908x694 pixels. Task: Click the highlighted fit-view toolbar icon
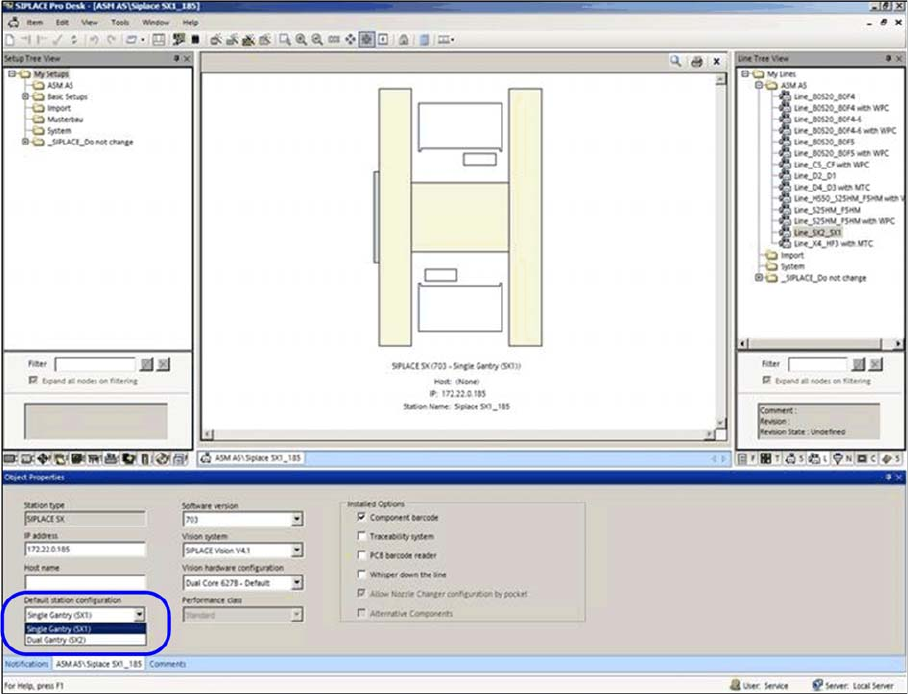[367, 39]
